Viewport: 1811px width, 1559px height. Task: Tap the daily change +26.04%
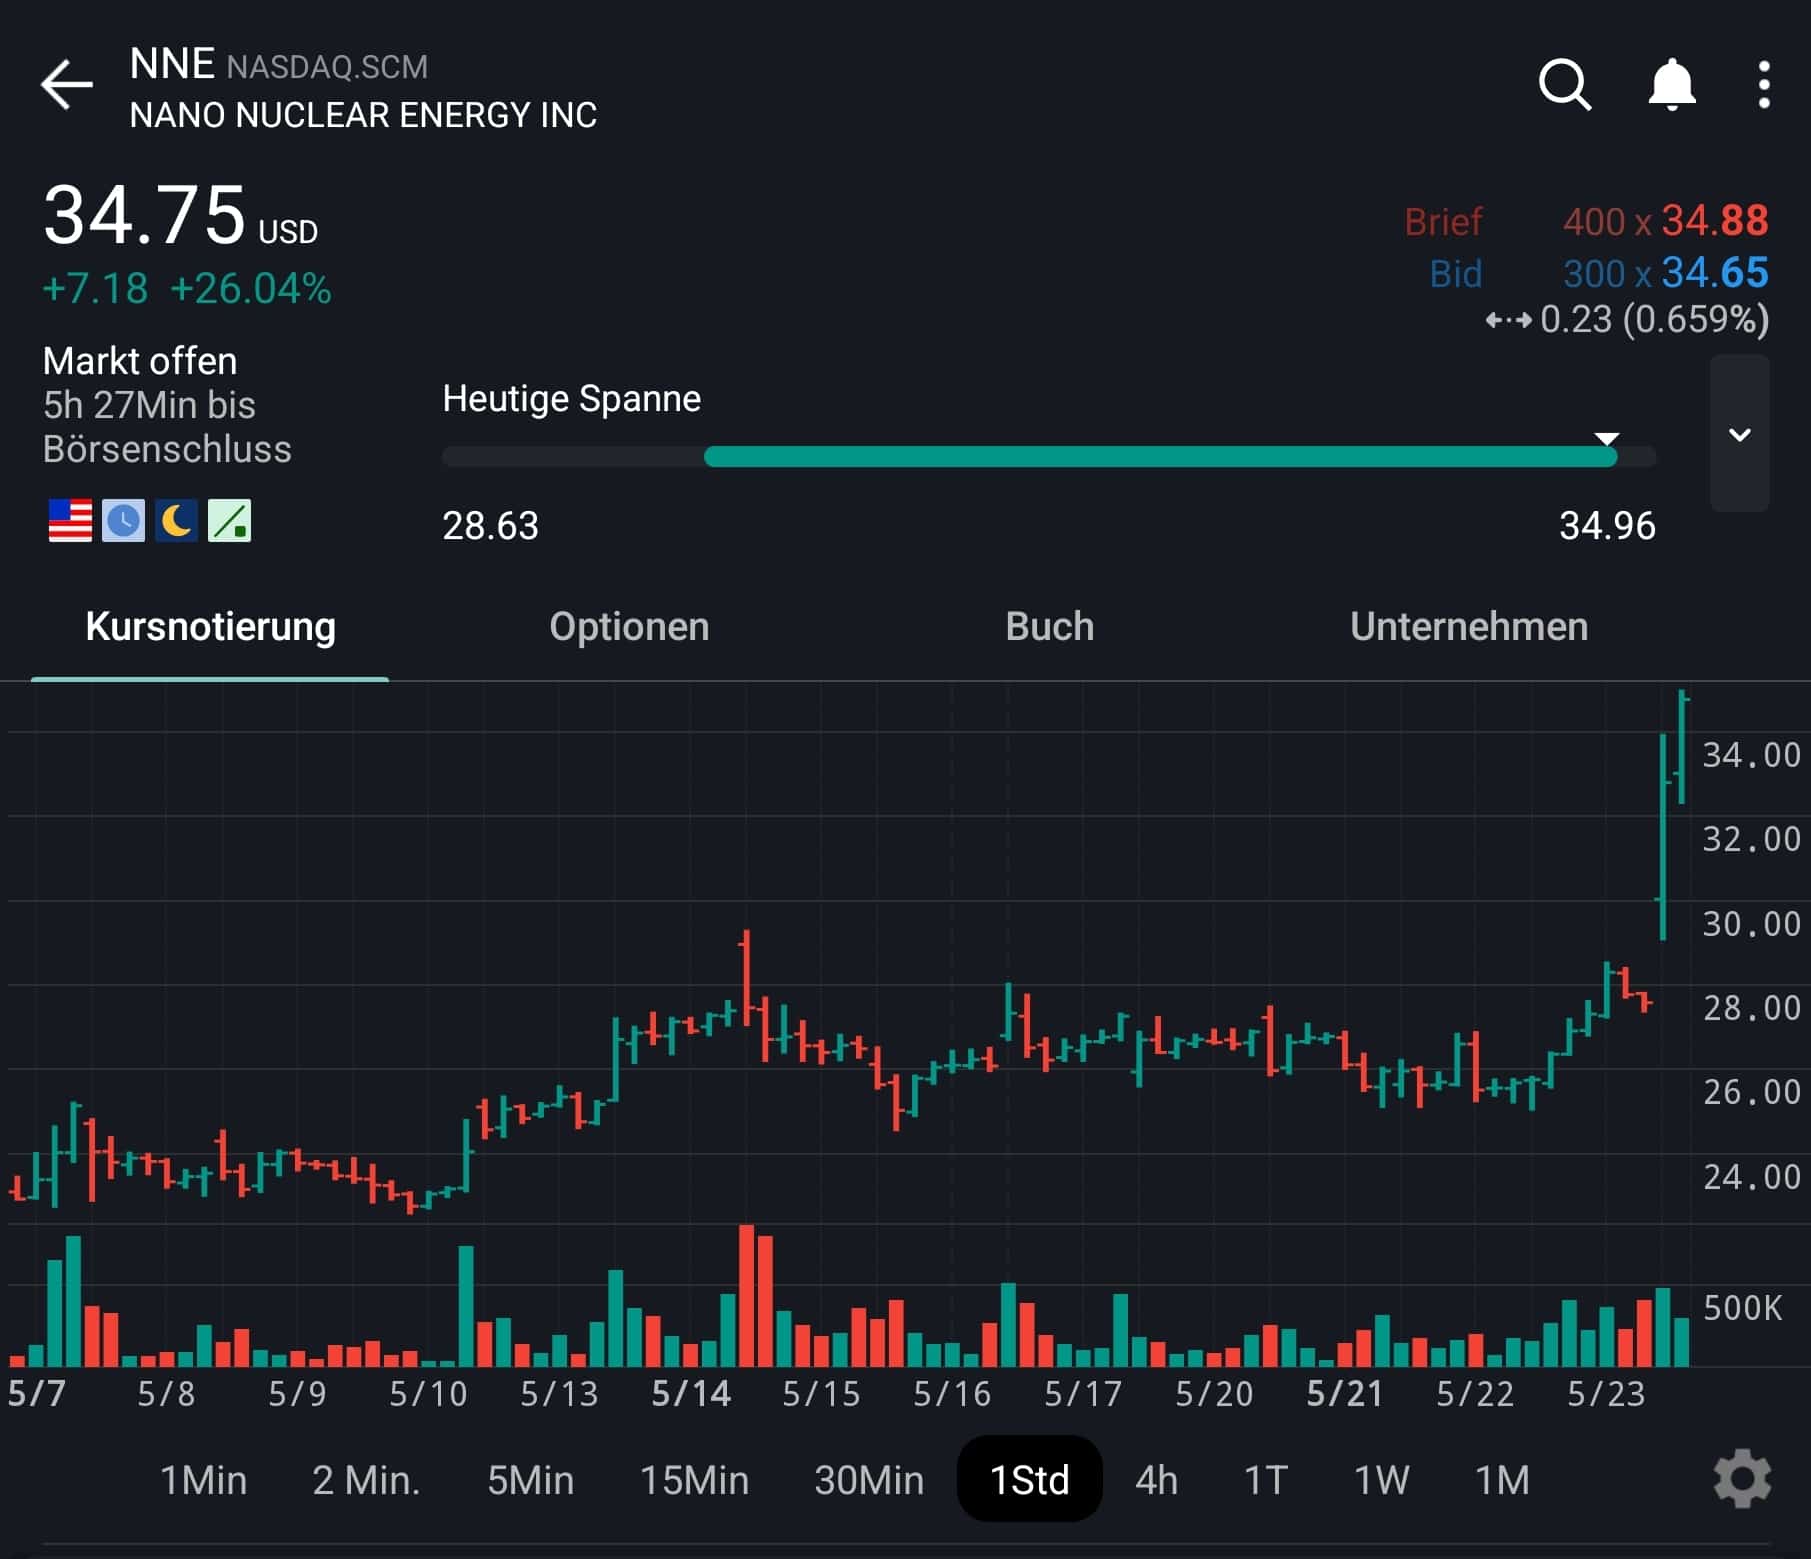click(x=251, y=289)
